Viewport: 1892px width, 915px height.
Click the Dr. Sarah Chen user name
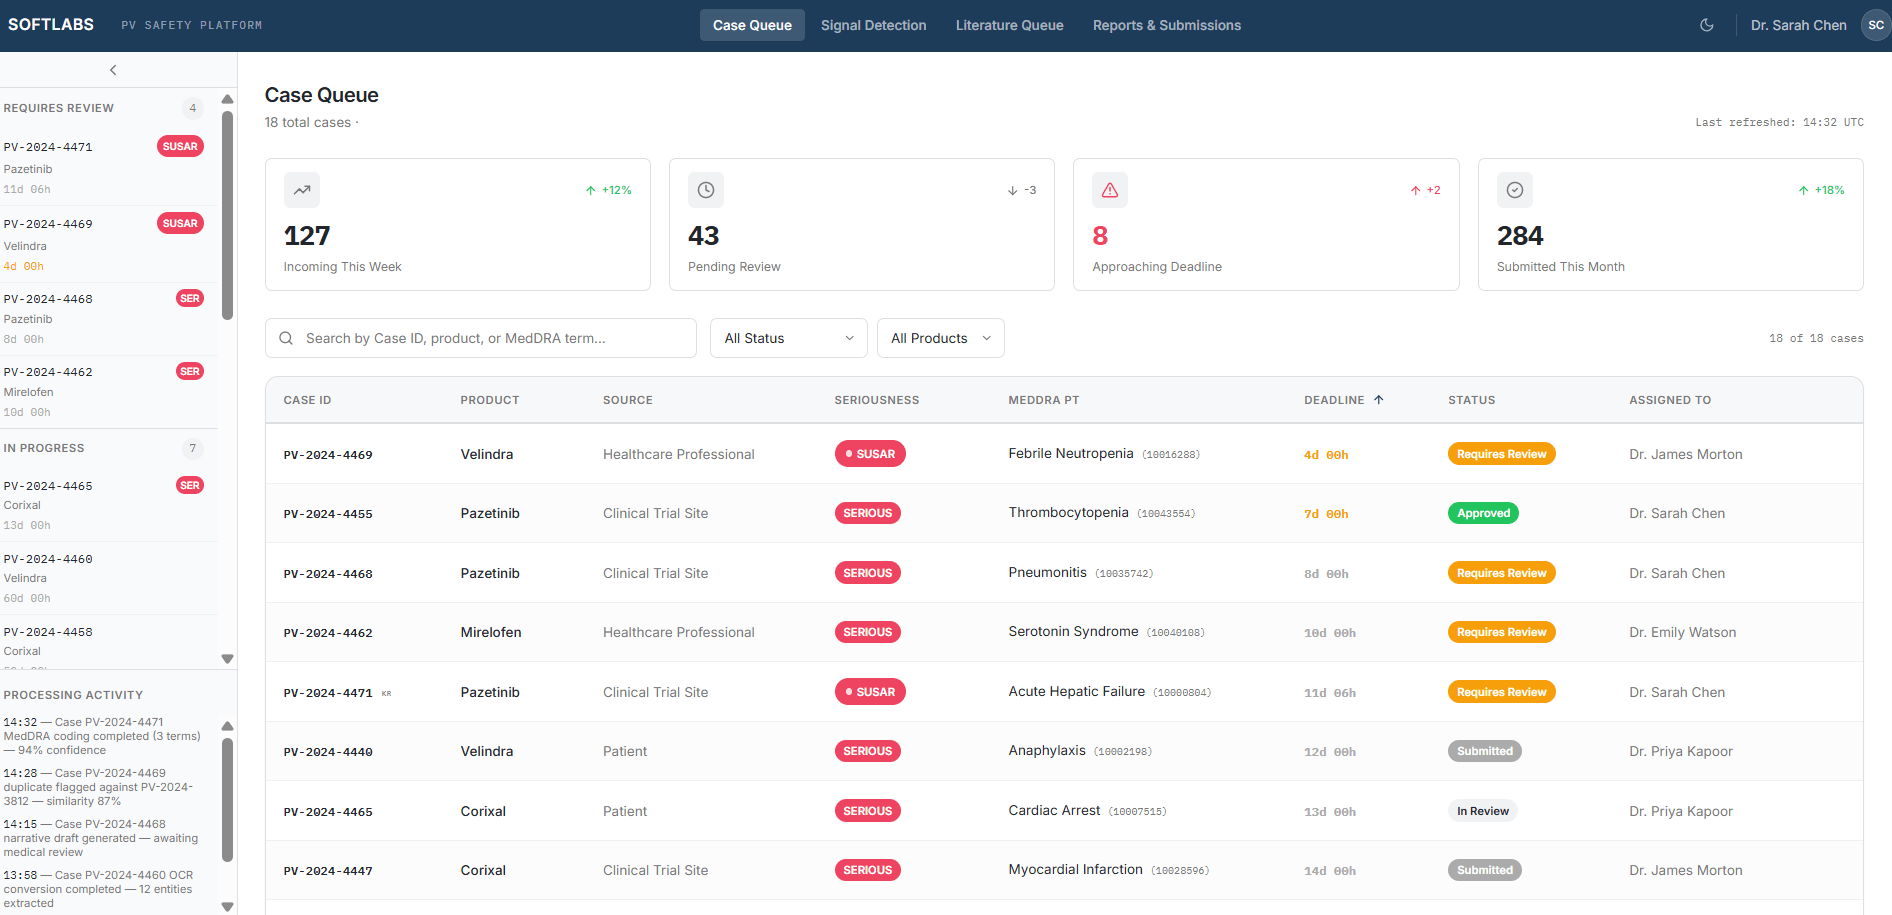1798,25
